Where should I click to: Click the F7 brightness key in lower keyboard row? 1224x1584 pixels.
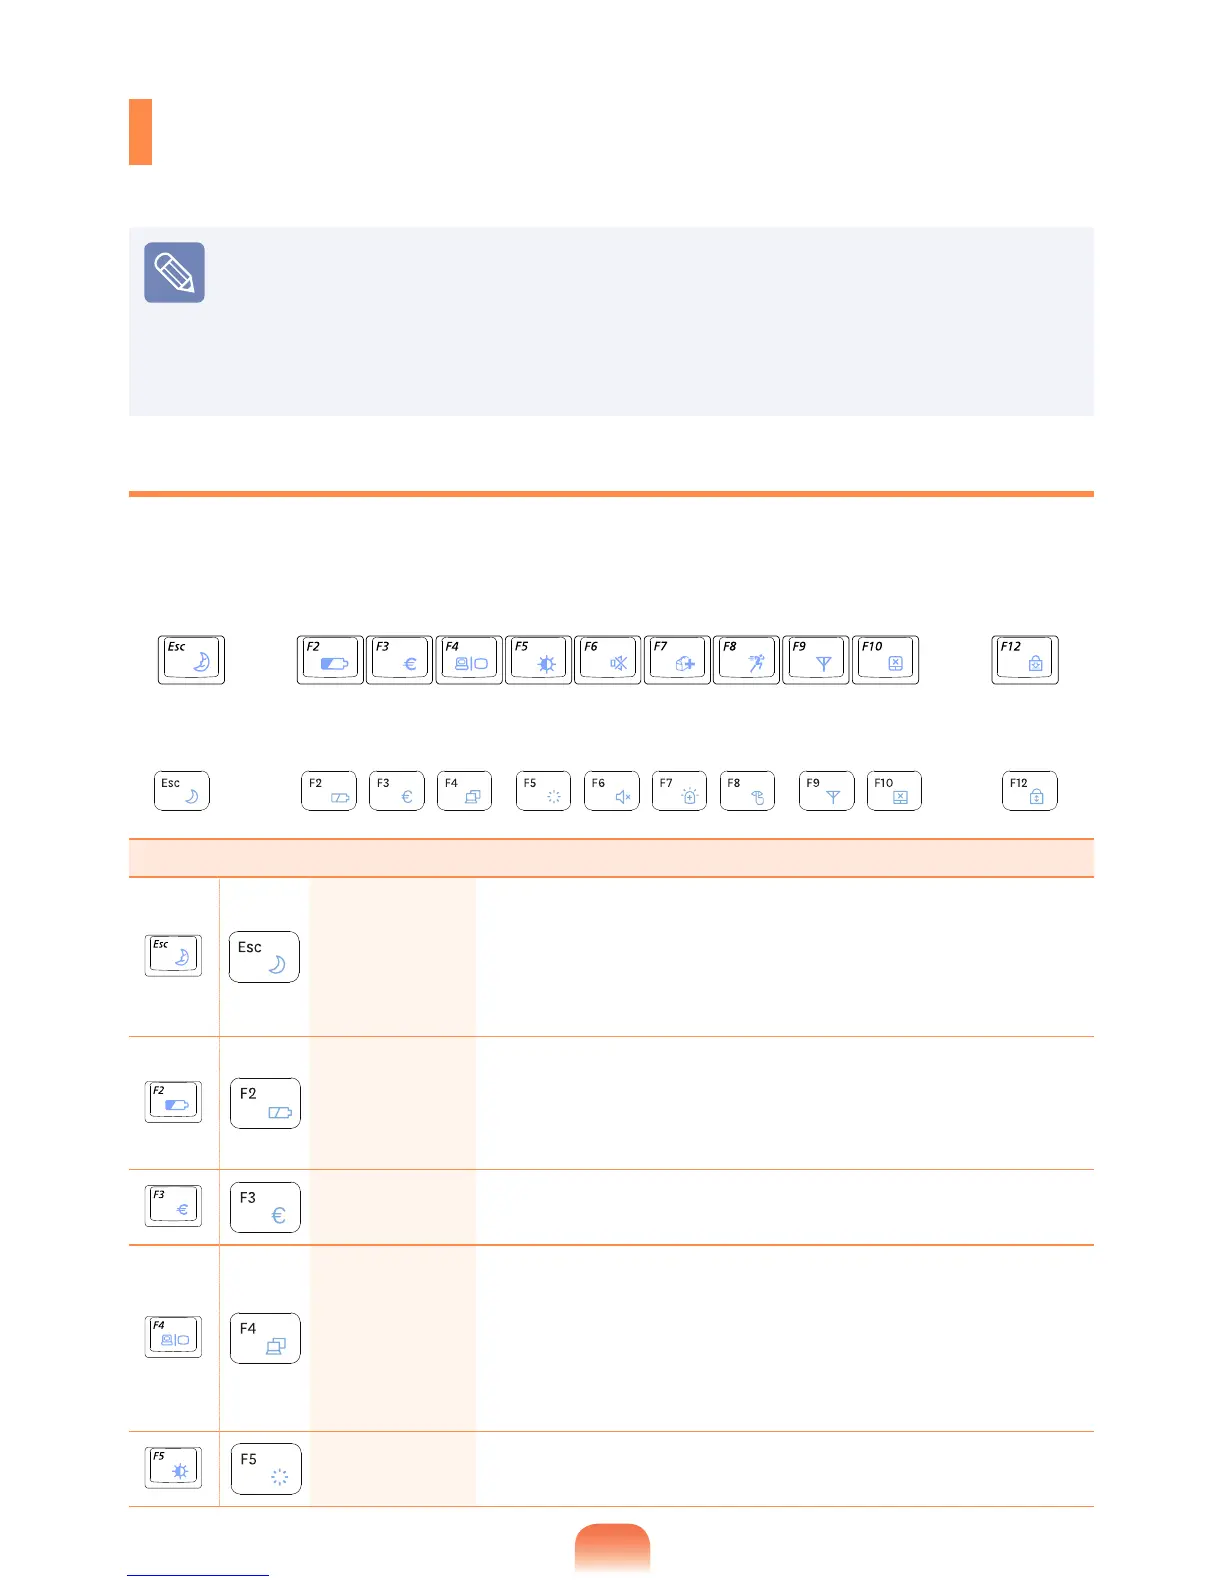[680, 791]
